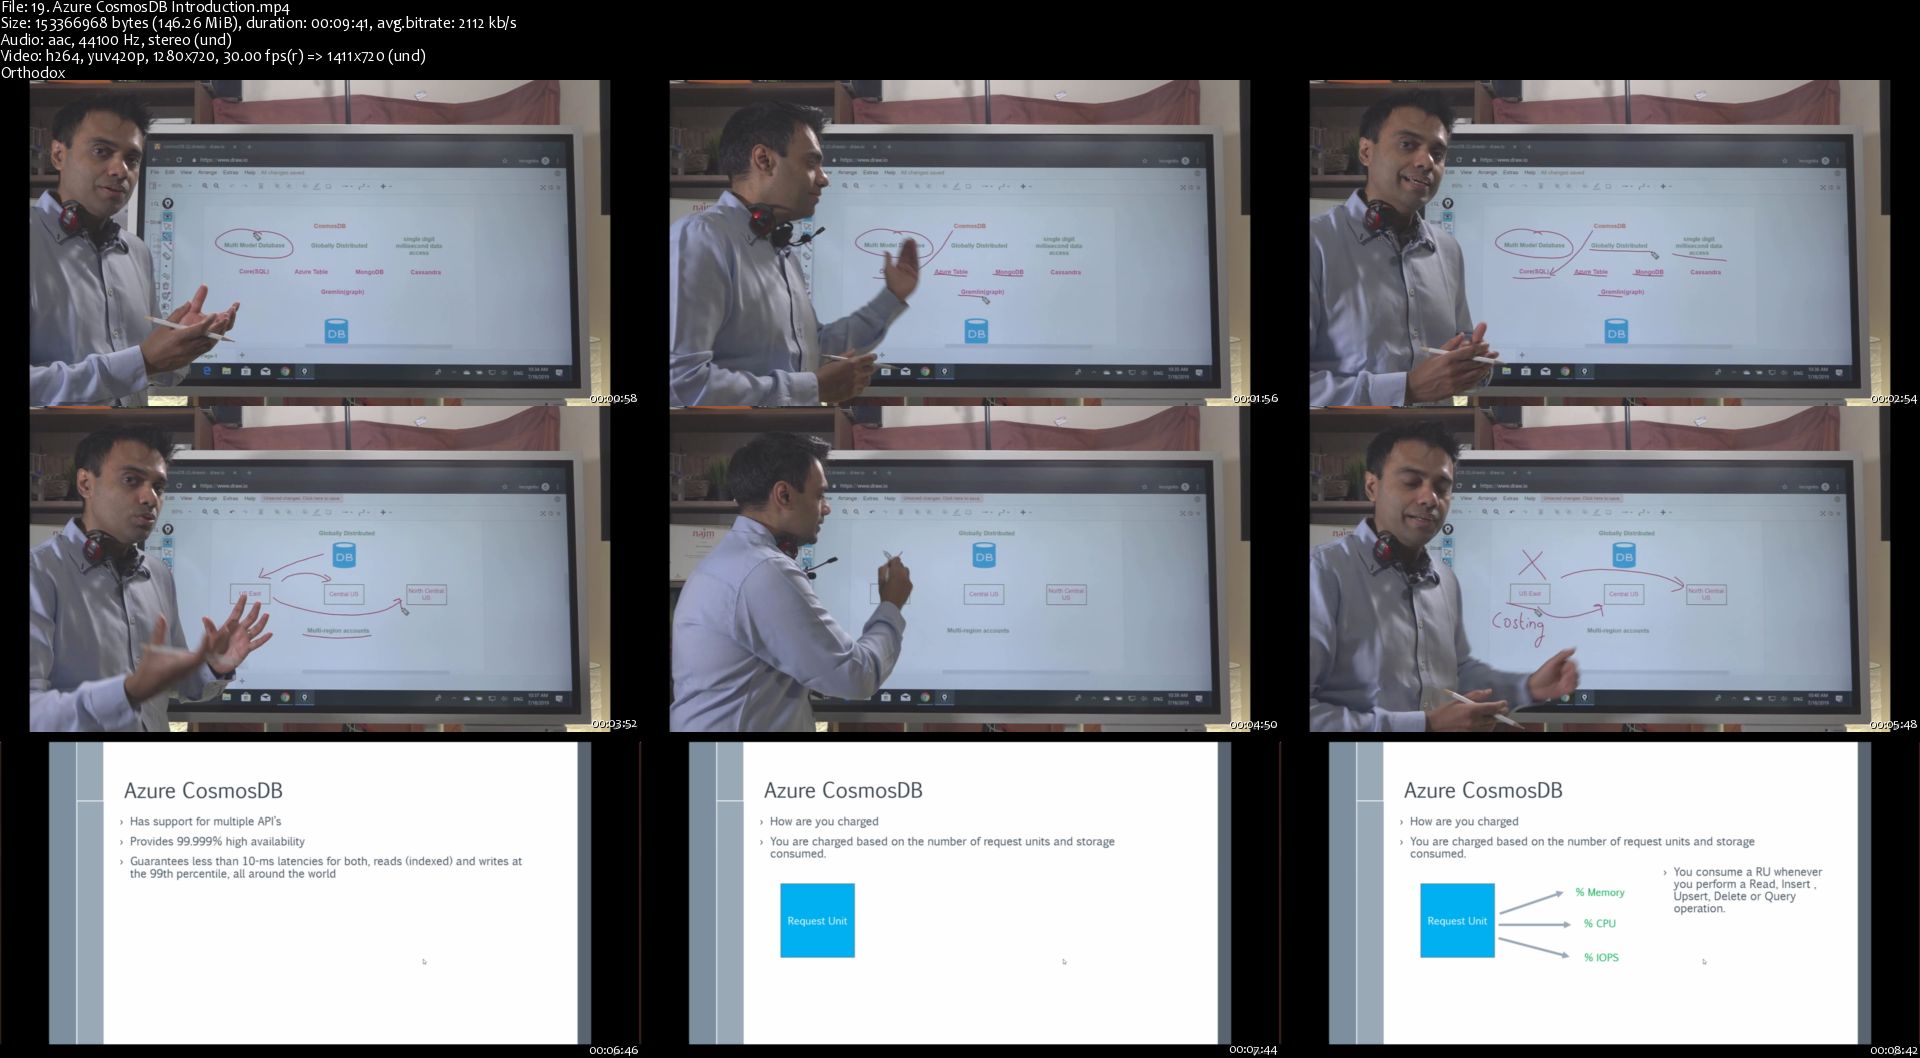Click the '% CPU' label in the 00:08:42 slide
Viewport: 1920px width, 1058px height.
pyautogui.click(x=1600, y=923)
